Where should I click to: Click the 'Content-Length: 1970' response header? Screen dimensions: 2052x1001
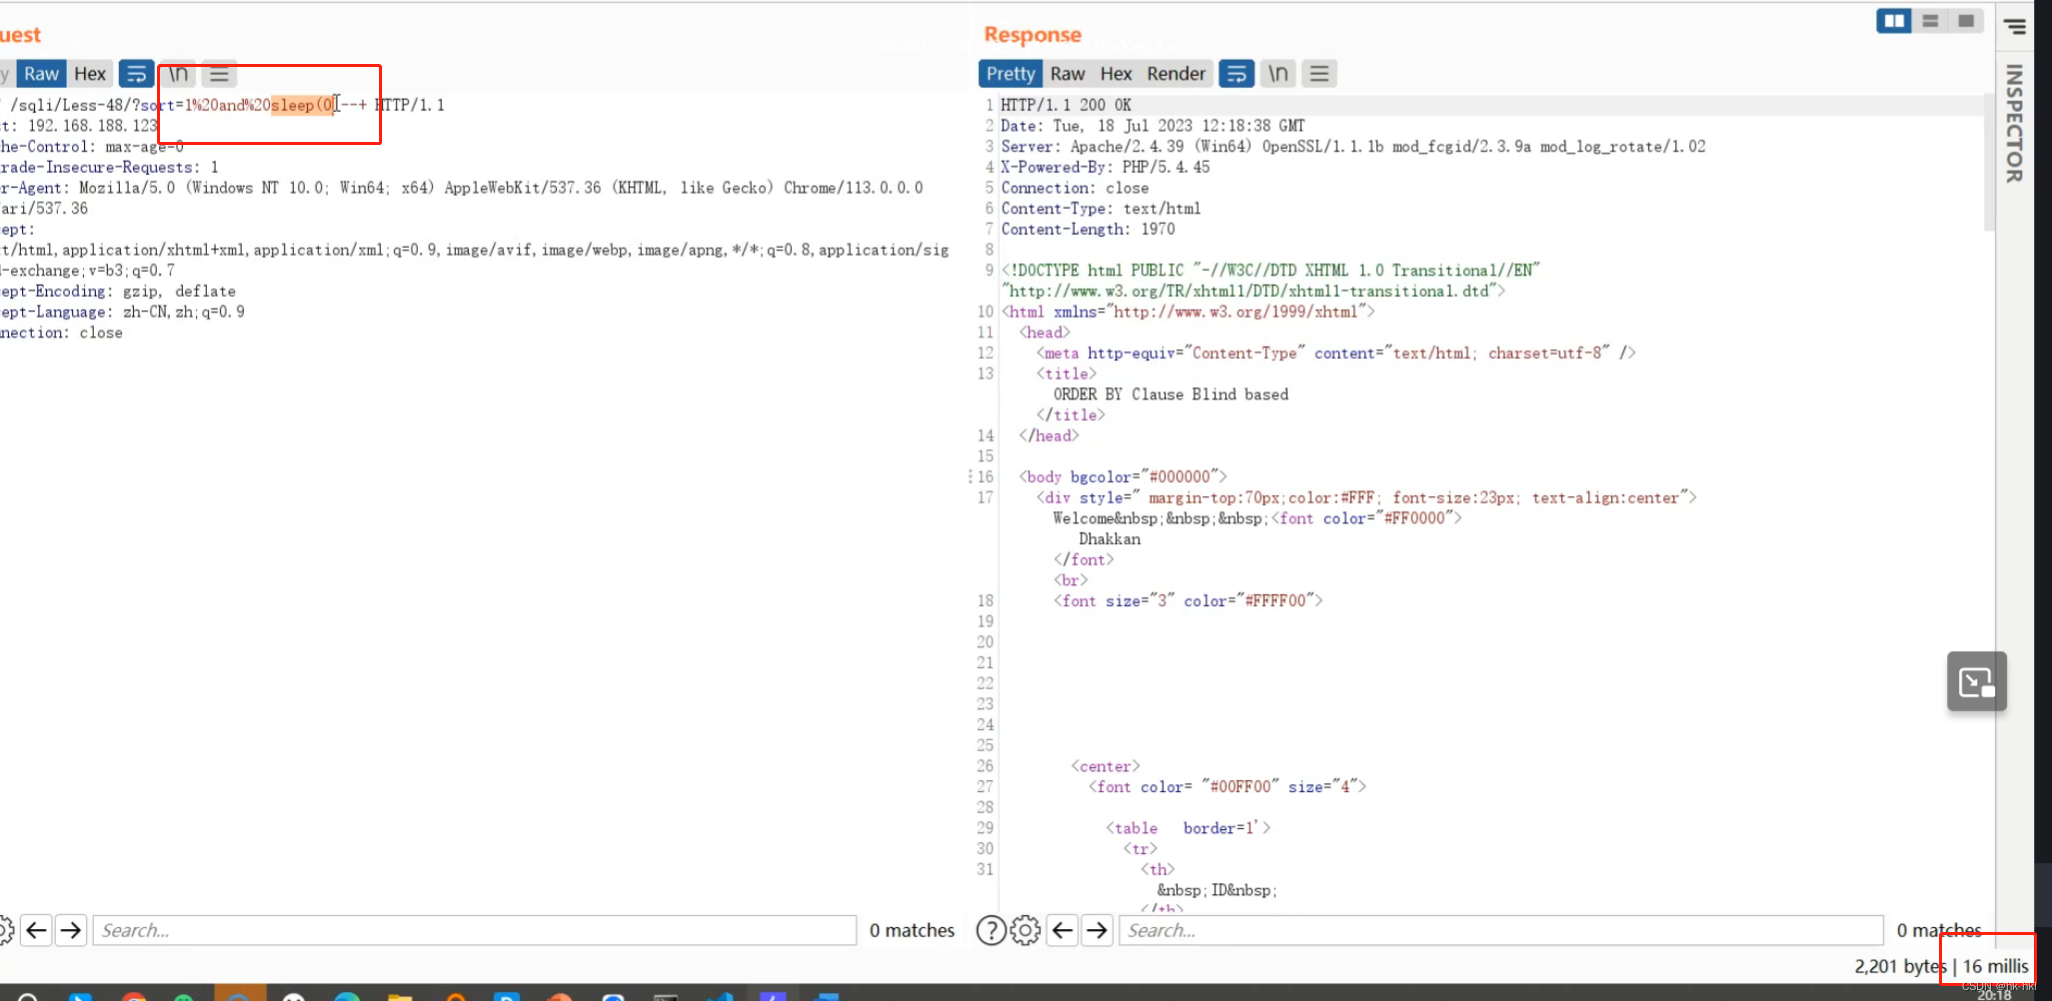pyautogui.click(x=1088, y=229)
